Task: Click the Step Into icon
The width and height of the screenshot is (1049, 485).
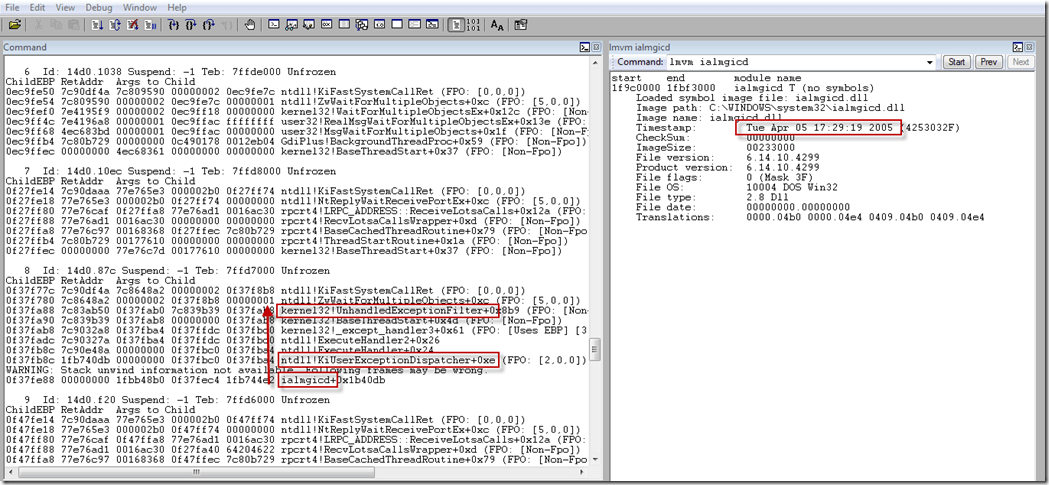Action: click(172, 25)
